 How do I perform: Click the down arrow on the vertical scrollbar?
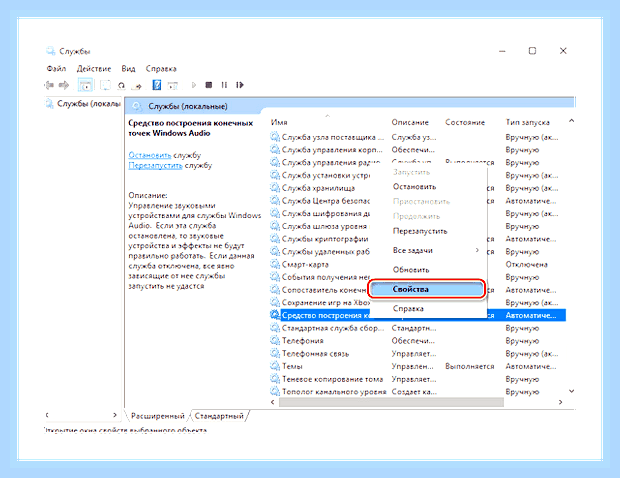[571, 391]
